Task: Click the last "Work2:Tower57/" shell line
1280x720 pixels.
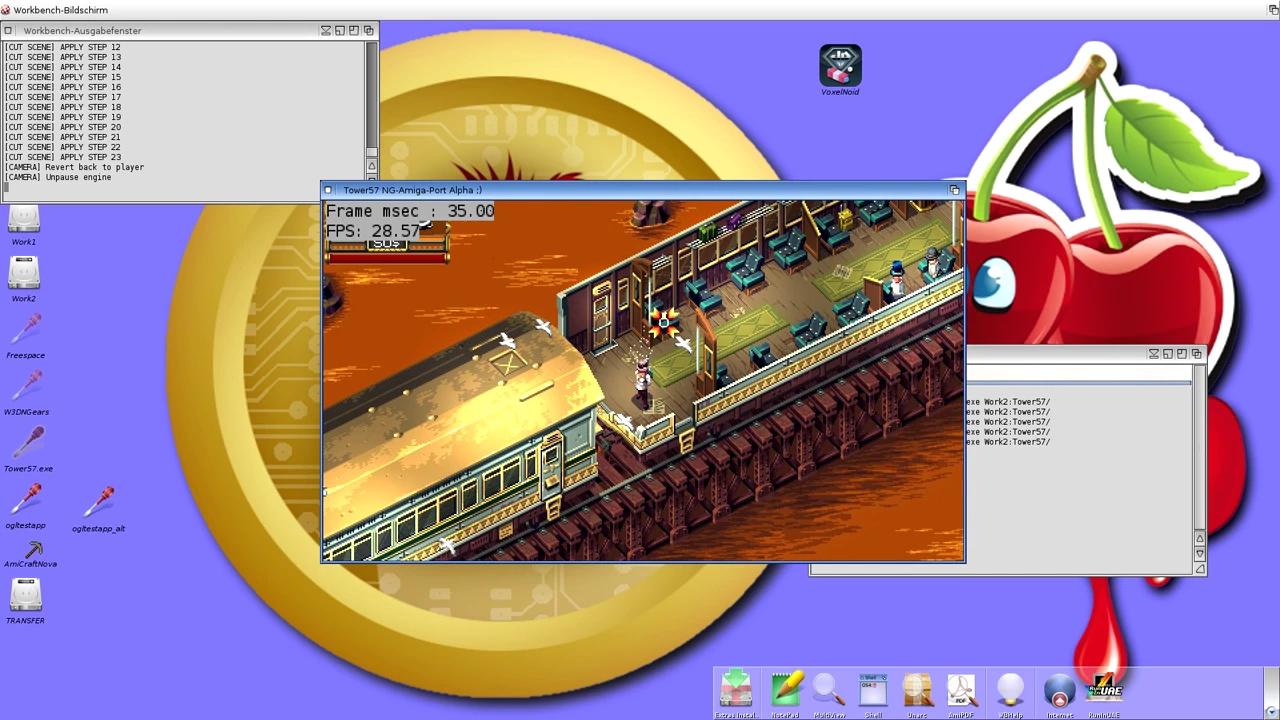Action: coord(1008,442)
